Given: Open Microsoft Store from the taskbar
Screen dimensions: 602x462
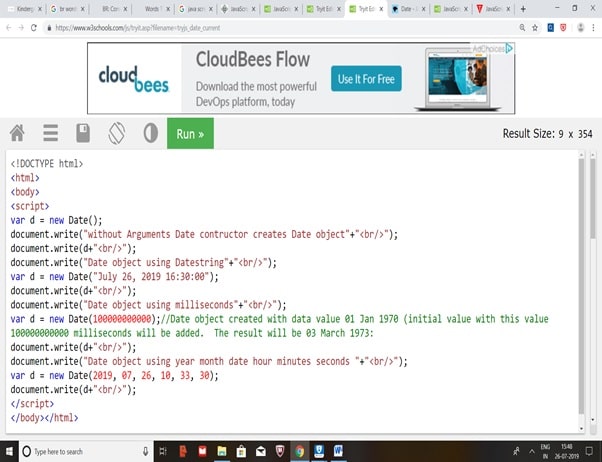Looking at the screenshot, I should pyautogui.click(x=241, y=451).
